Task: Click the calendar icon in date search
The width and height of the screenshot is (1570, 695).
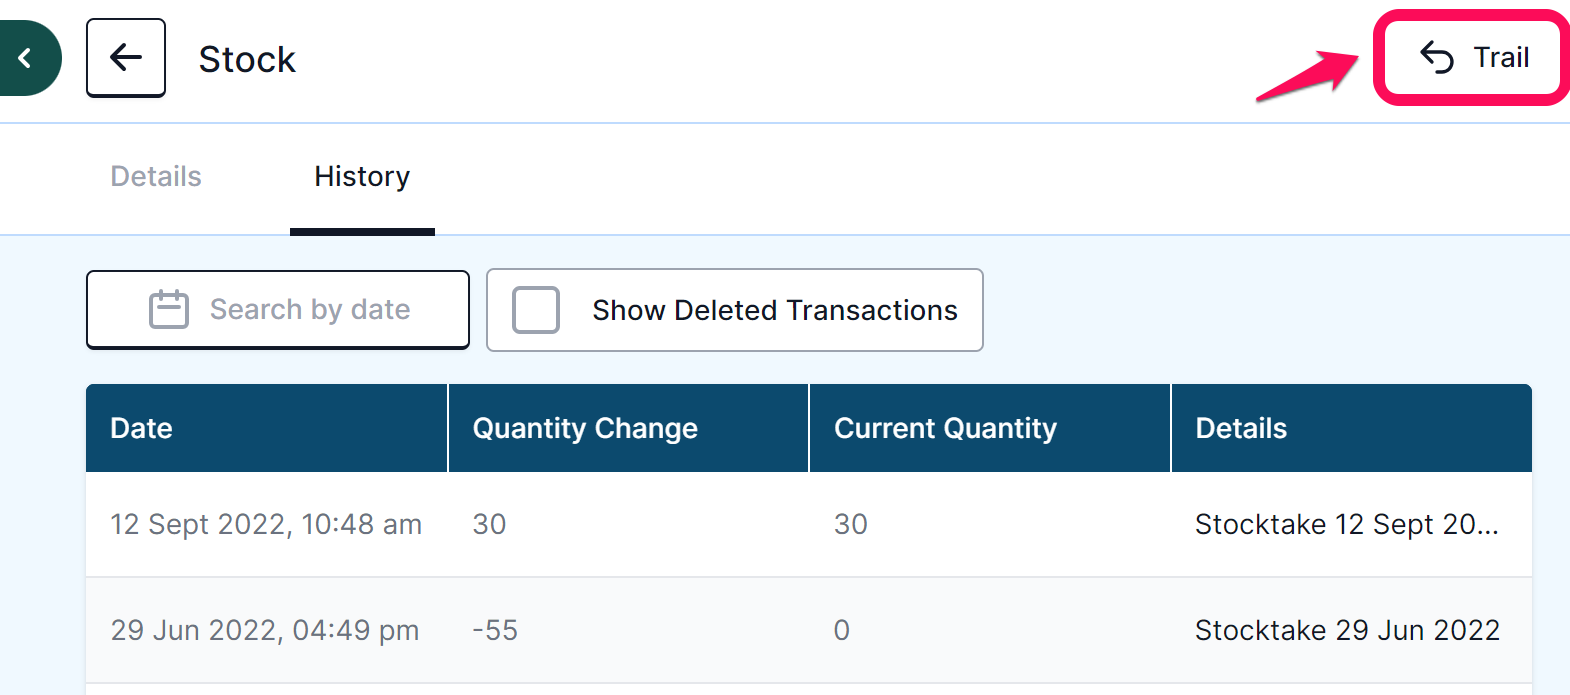Action: pos(169,309)
